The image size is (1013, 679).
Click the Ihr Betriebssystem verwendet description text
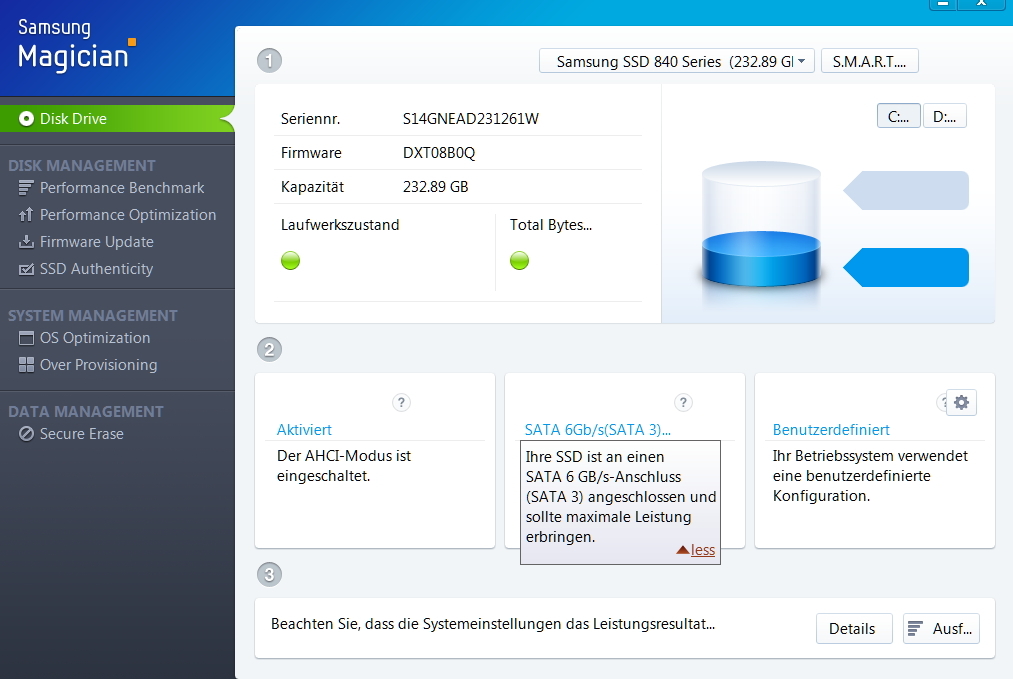click(870, 476)
